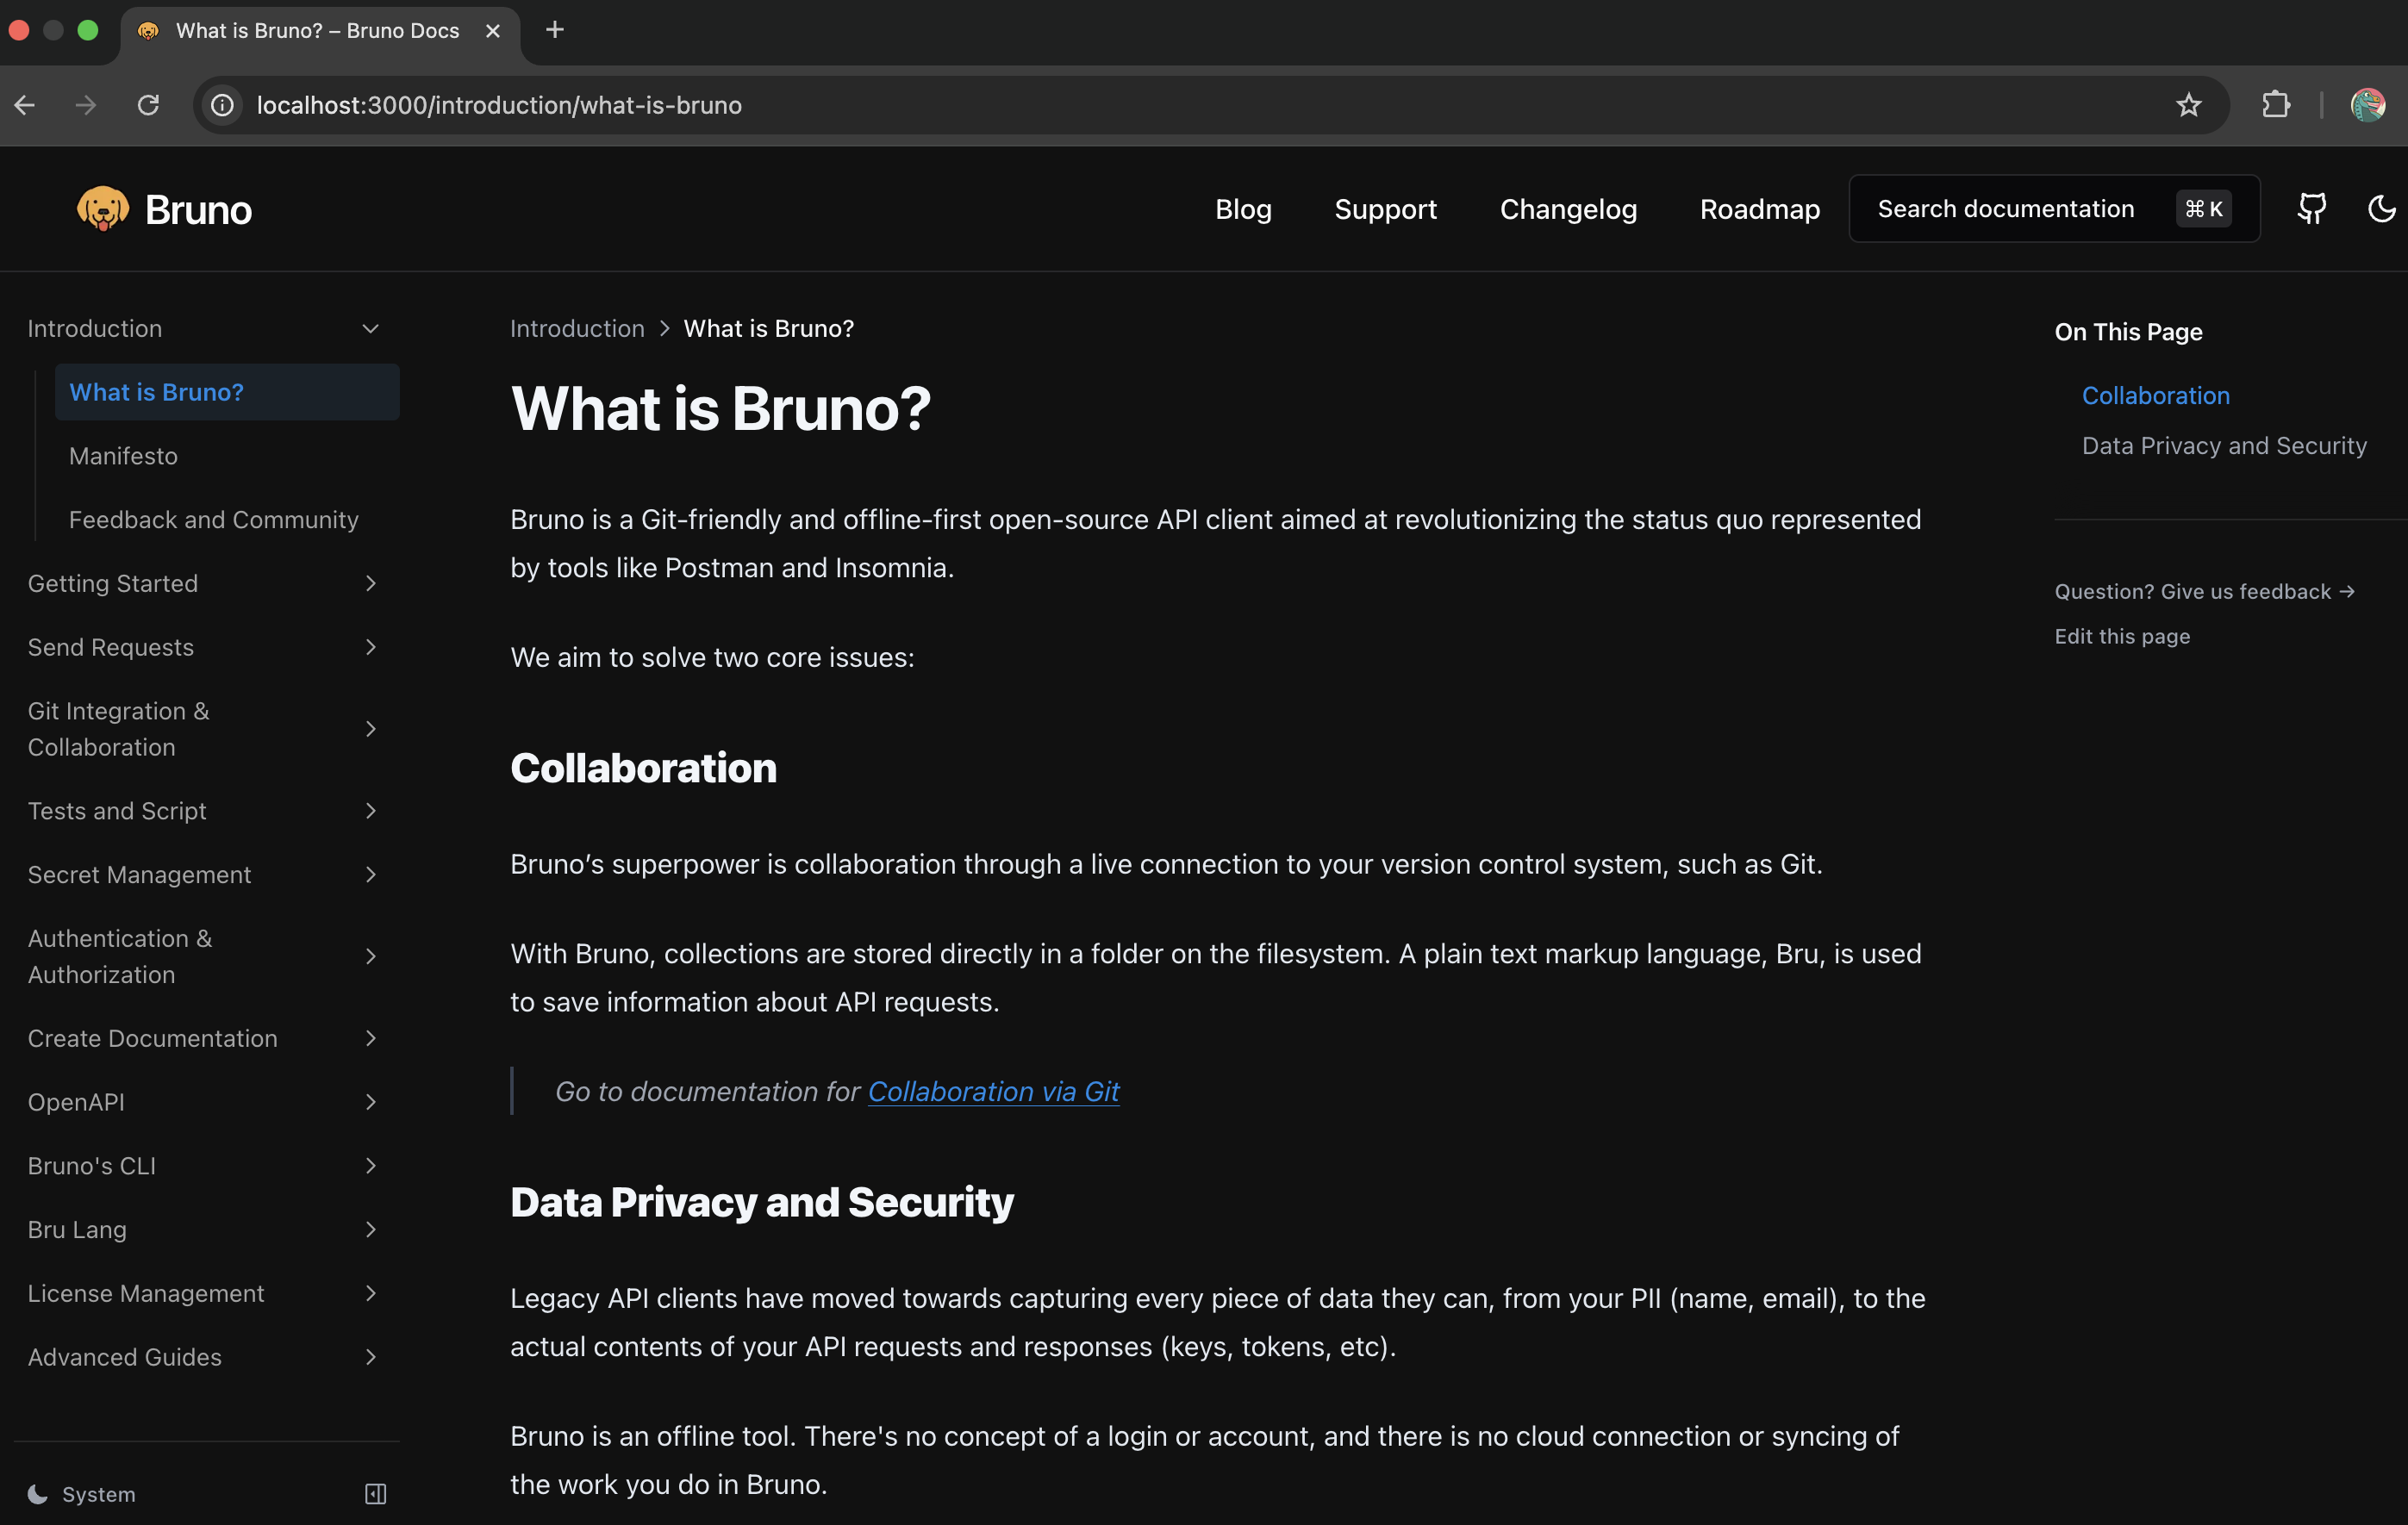The width and height of the screenshot is (2408, 1525).
Task: Open the Collaboration via Git link
Action: [x=994, y=1091]
